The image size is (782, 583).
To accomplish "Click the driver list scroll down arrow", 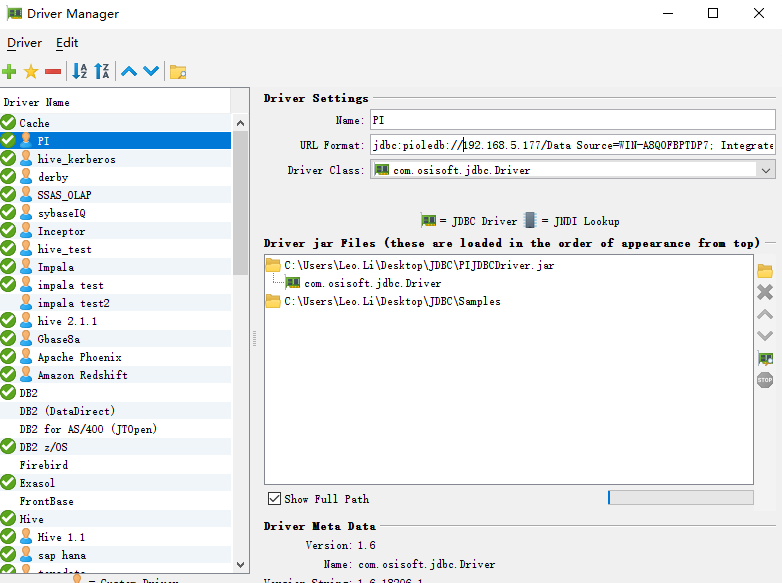I will 240,565.
